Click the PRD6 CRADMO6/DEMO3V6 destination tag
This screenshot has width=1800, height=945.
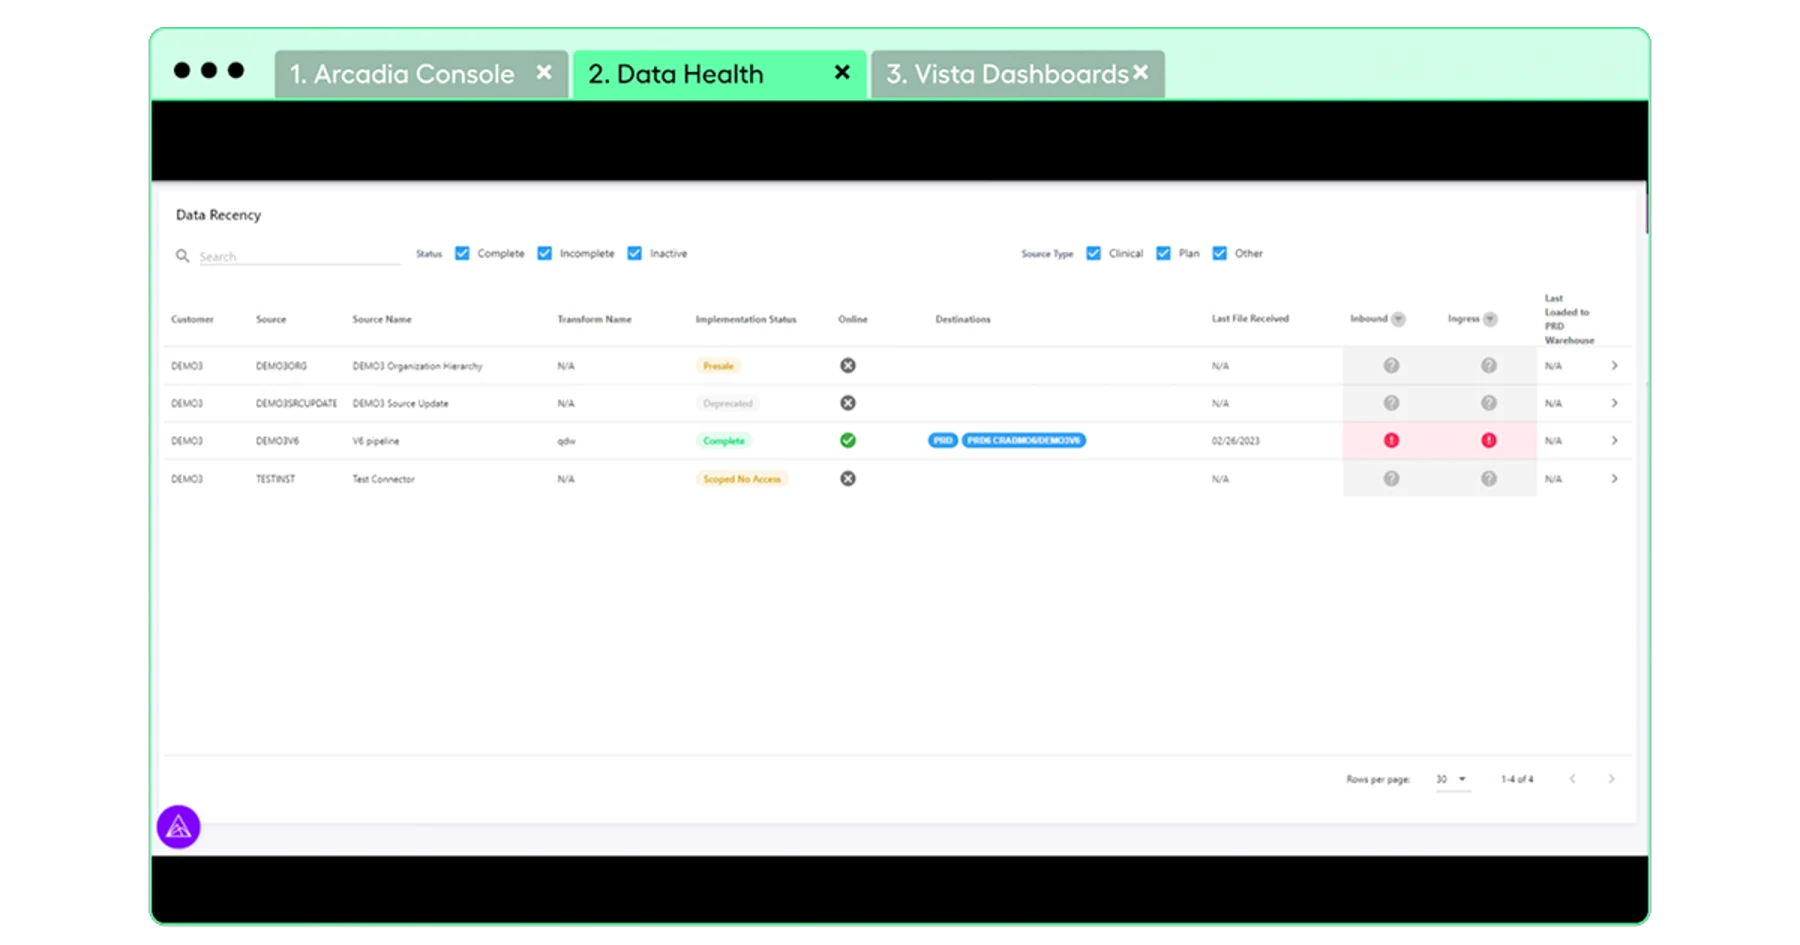coord(1023,440)
